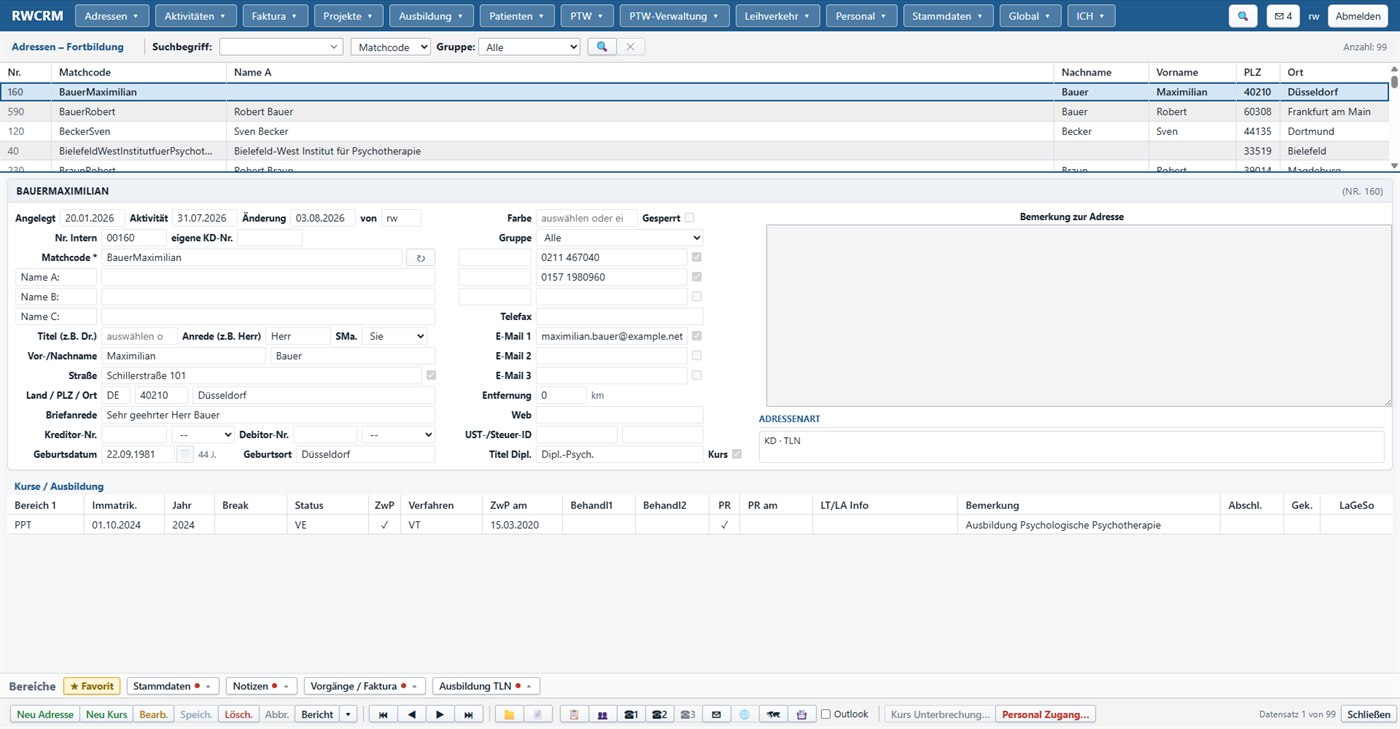This screenshot has width=1400, height=729.
Task: Click the Schließen button
Action: click(1368, 715)
